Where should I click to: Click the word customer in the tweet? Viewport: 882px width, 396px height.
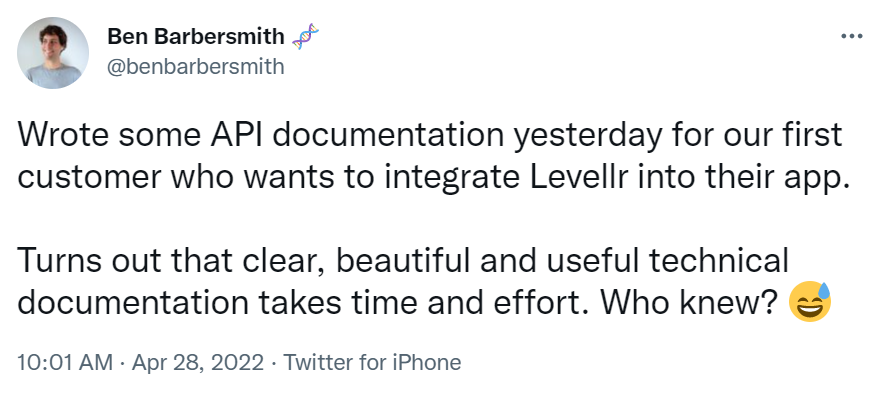click(89, 177)
